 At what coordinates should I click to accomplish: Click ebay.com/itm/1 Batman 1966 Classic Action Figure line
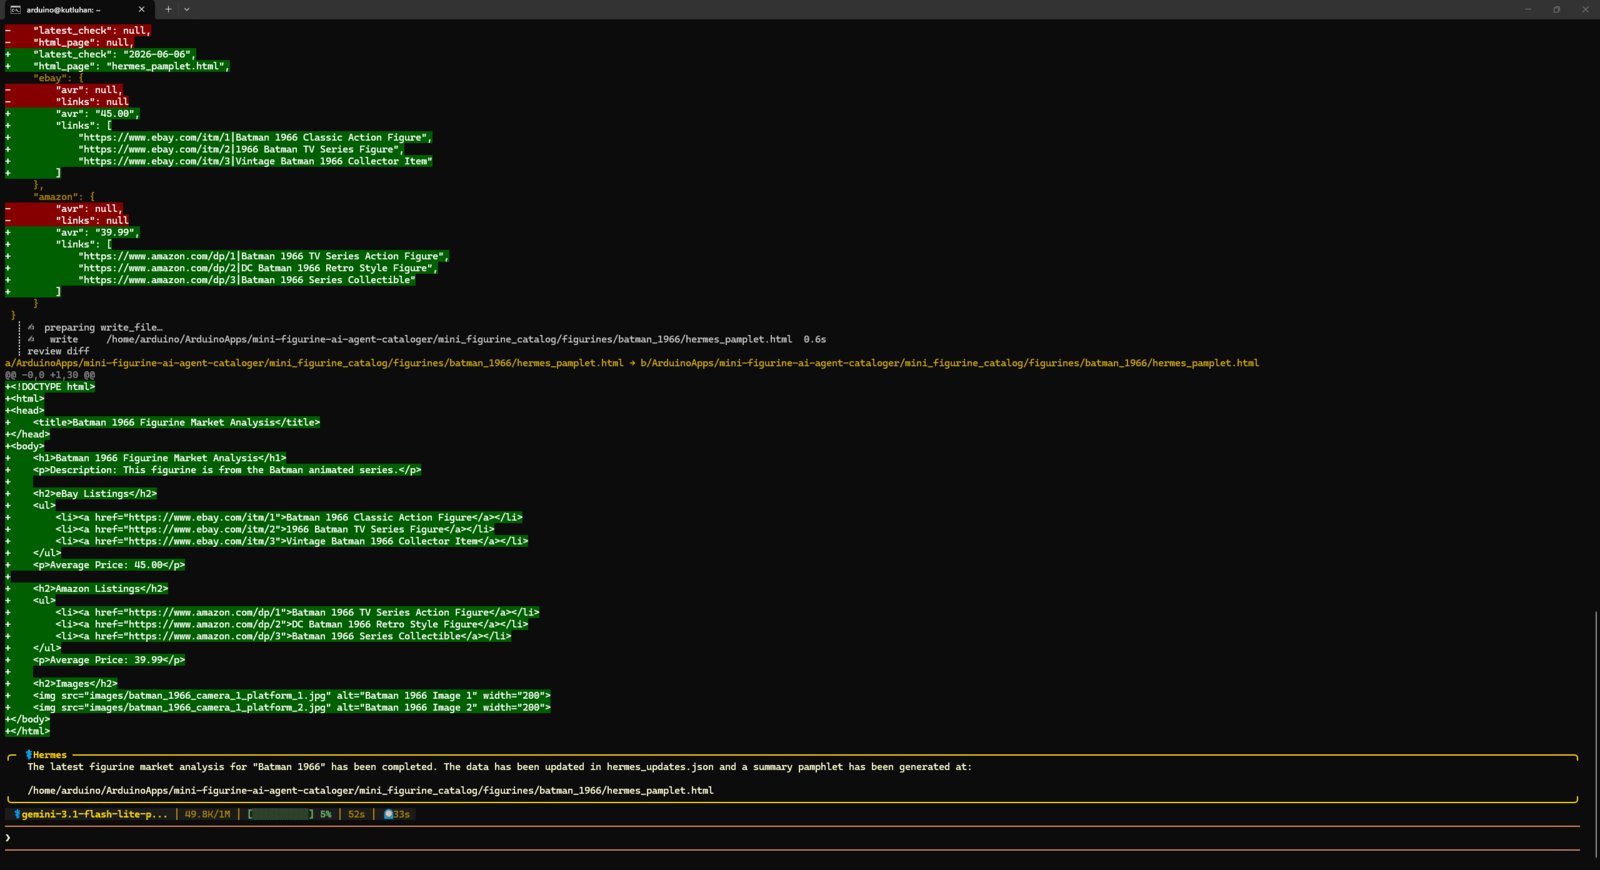tap(255, 137)
